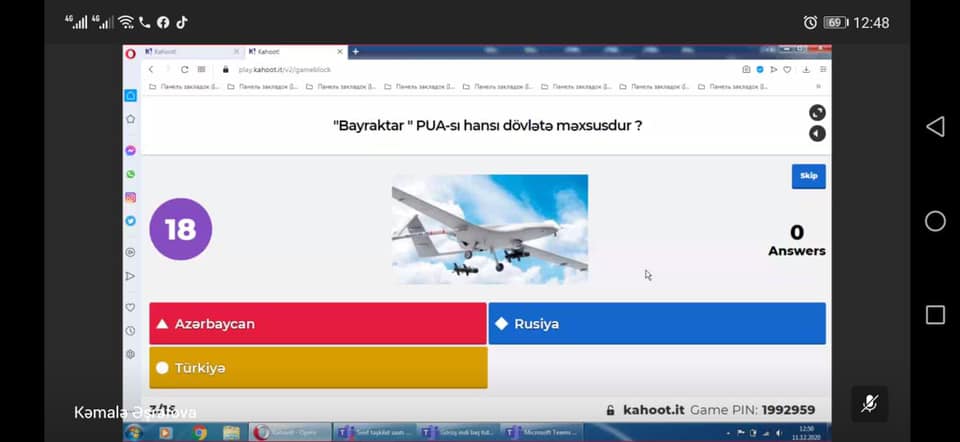Choose the blue Rusiya answer
This screenshot has height=442, width=960.
657,323
